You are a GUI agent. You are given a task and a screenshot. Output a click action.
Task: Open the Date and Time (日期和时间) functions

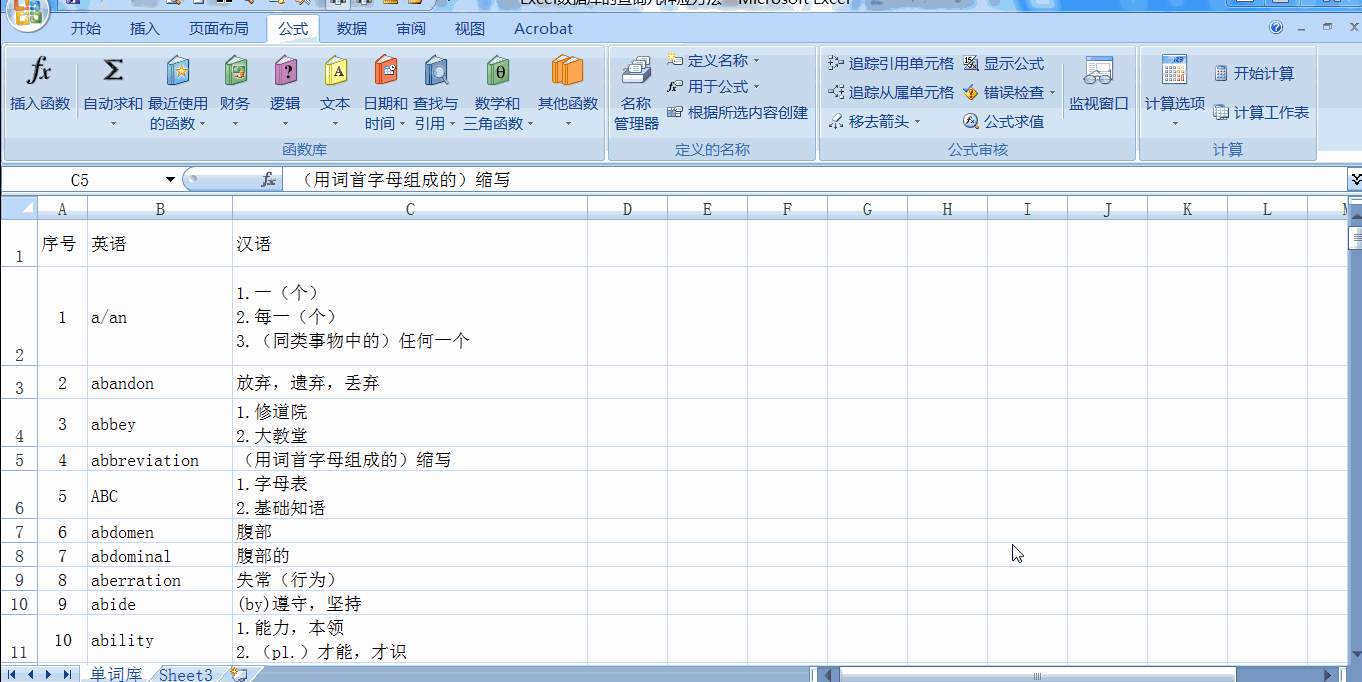coord(385,71)
